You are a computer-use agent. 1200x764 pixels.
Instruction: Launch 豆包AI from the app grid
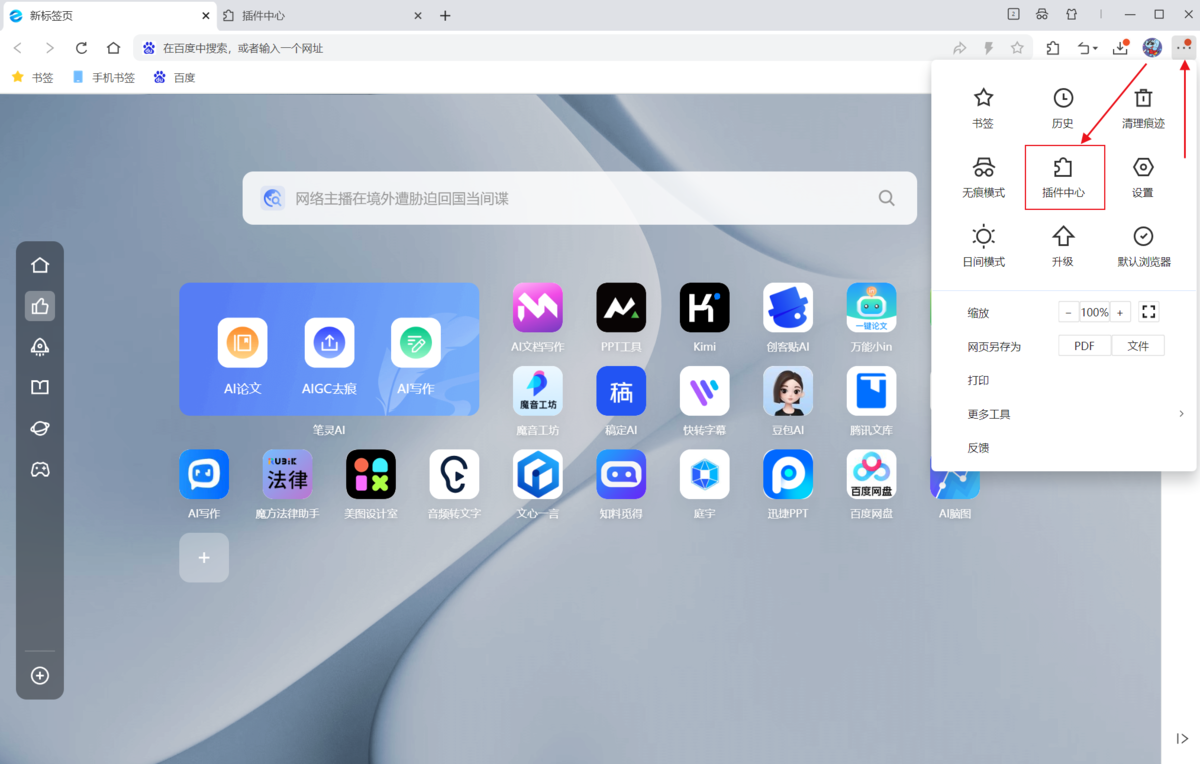pyautogui.click(x=787, y=392)
